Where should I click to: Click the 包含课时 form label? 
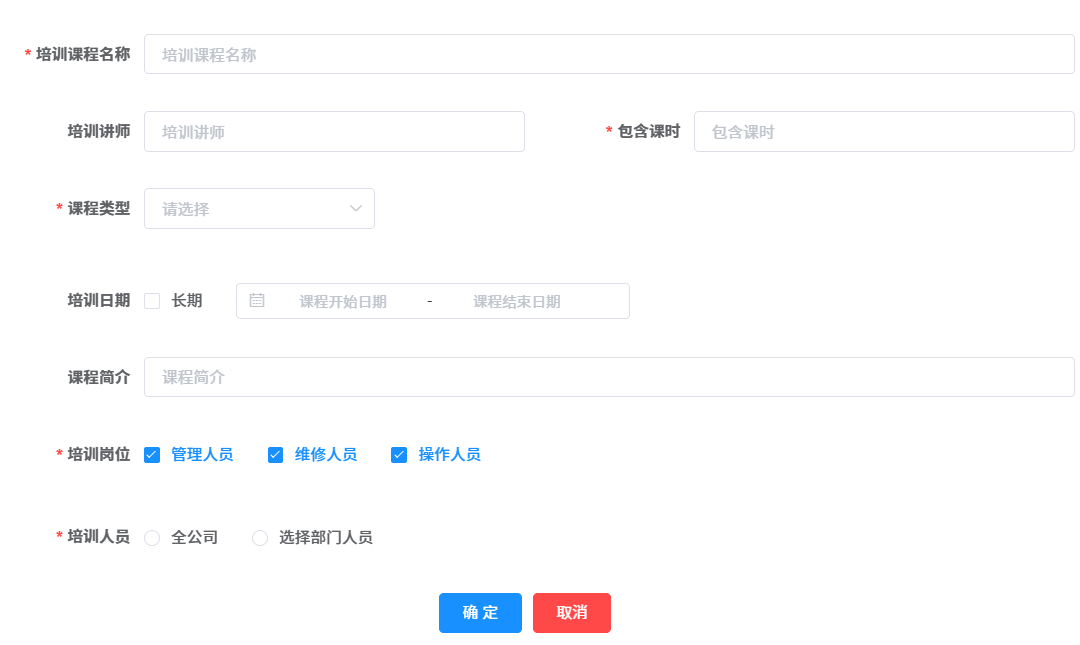649,132
